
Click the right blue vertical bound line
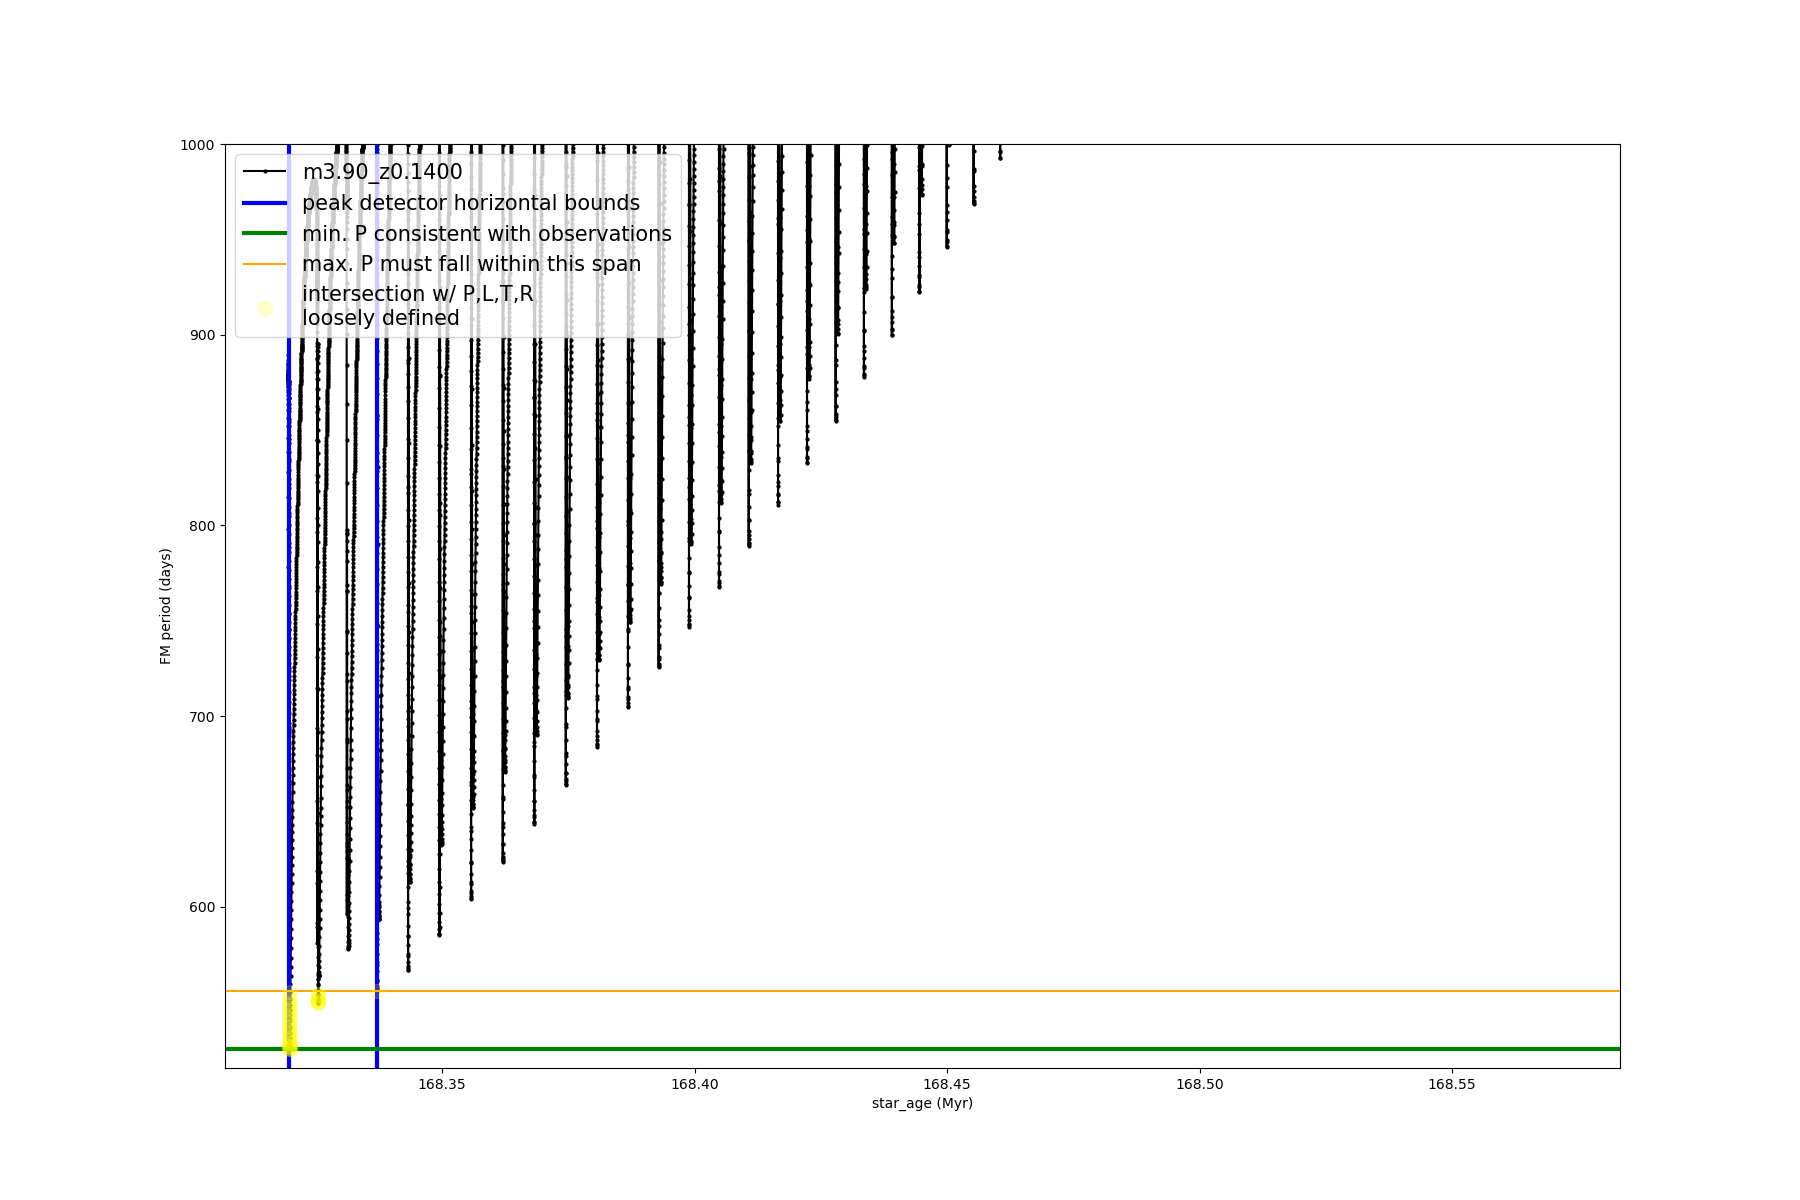(x=377, y=700)
